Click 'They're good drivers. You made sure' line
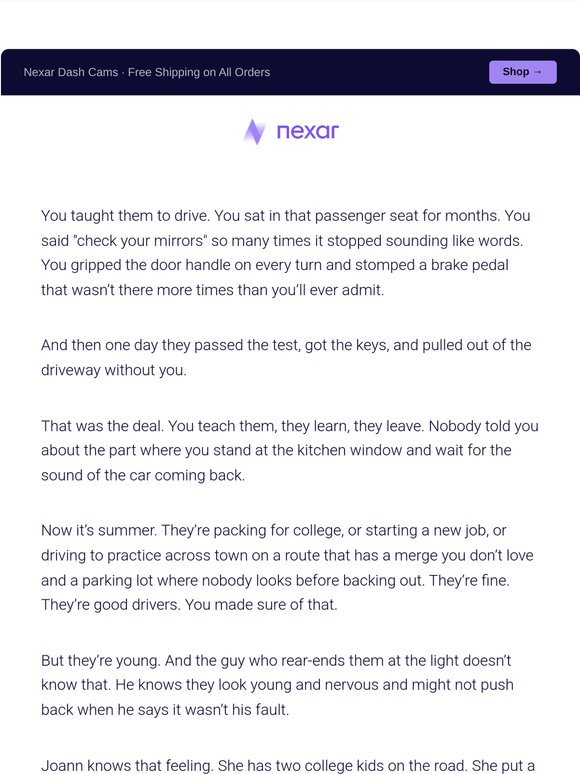The width and height of the screenshot is (580, 774). 189,605
